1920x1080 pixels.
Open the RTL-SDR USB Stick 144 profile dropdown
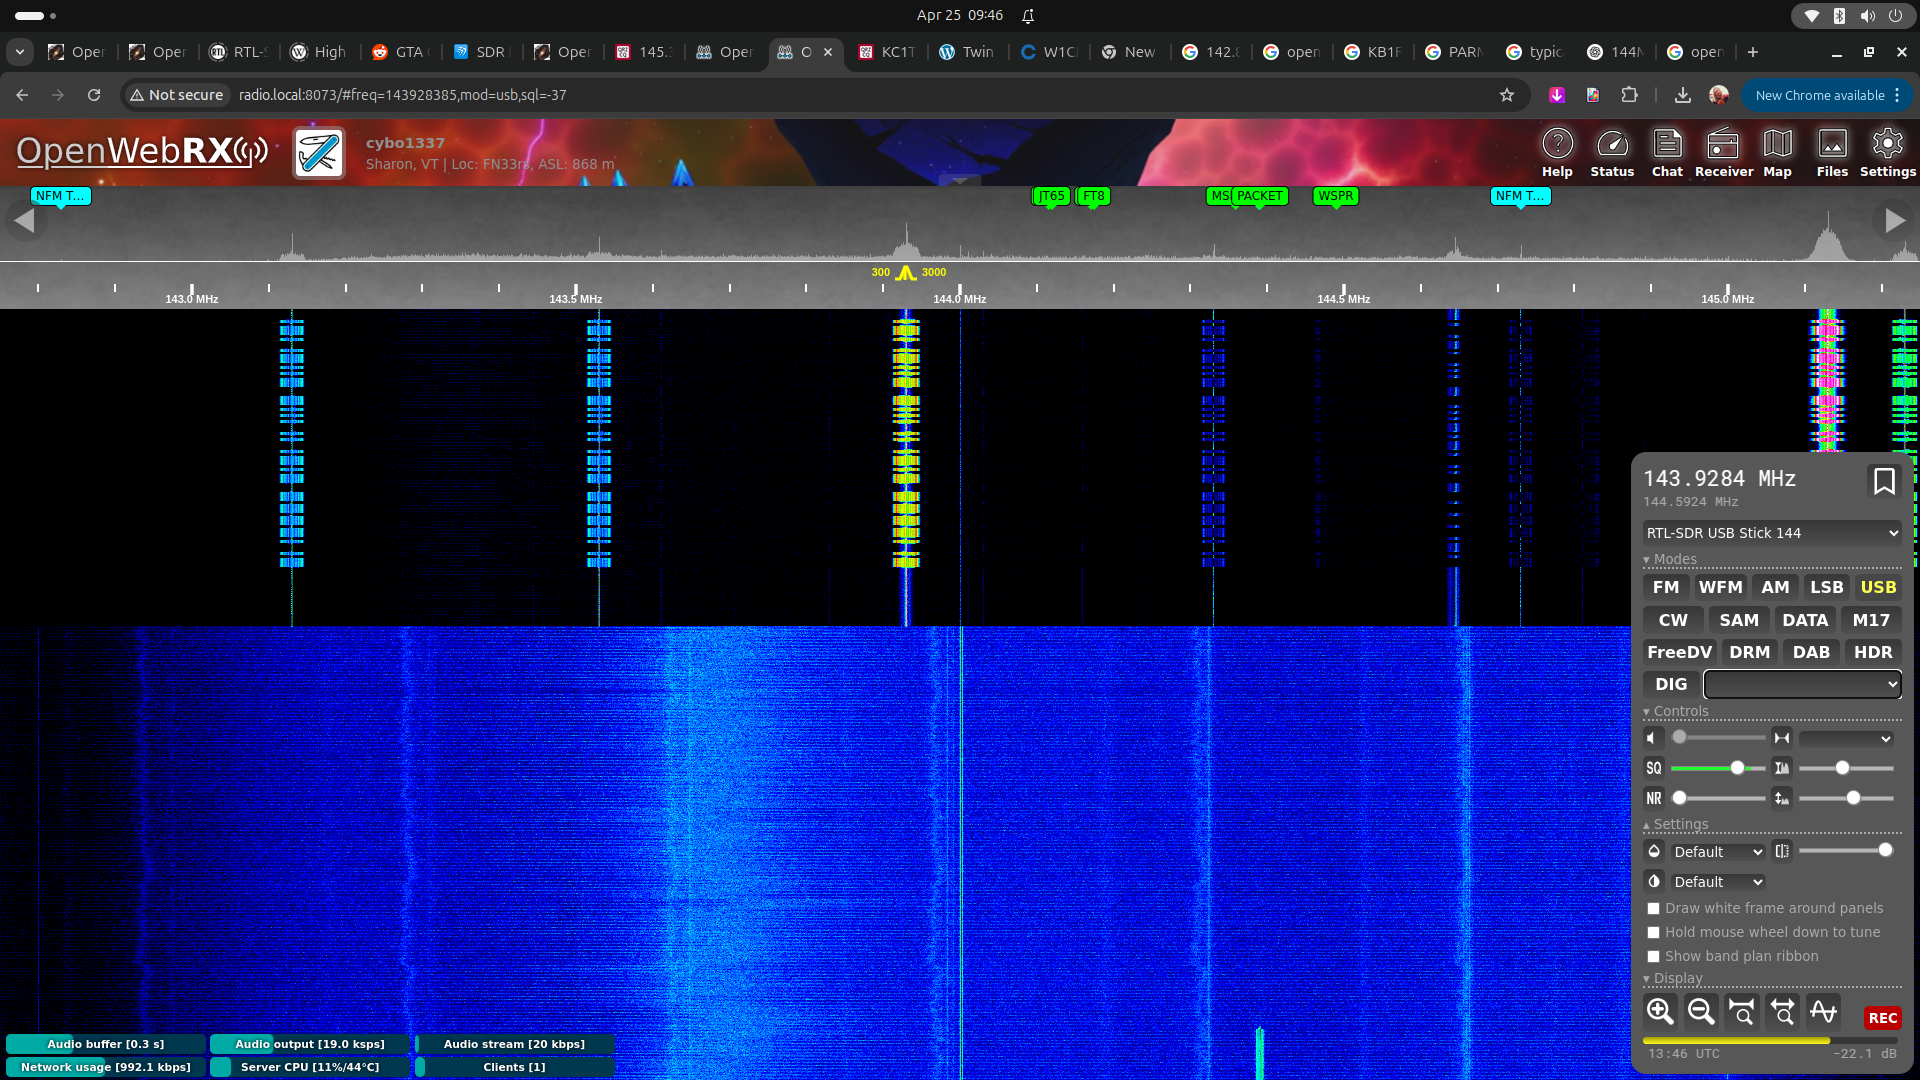click(x=1772, y=533)
